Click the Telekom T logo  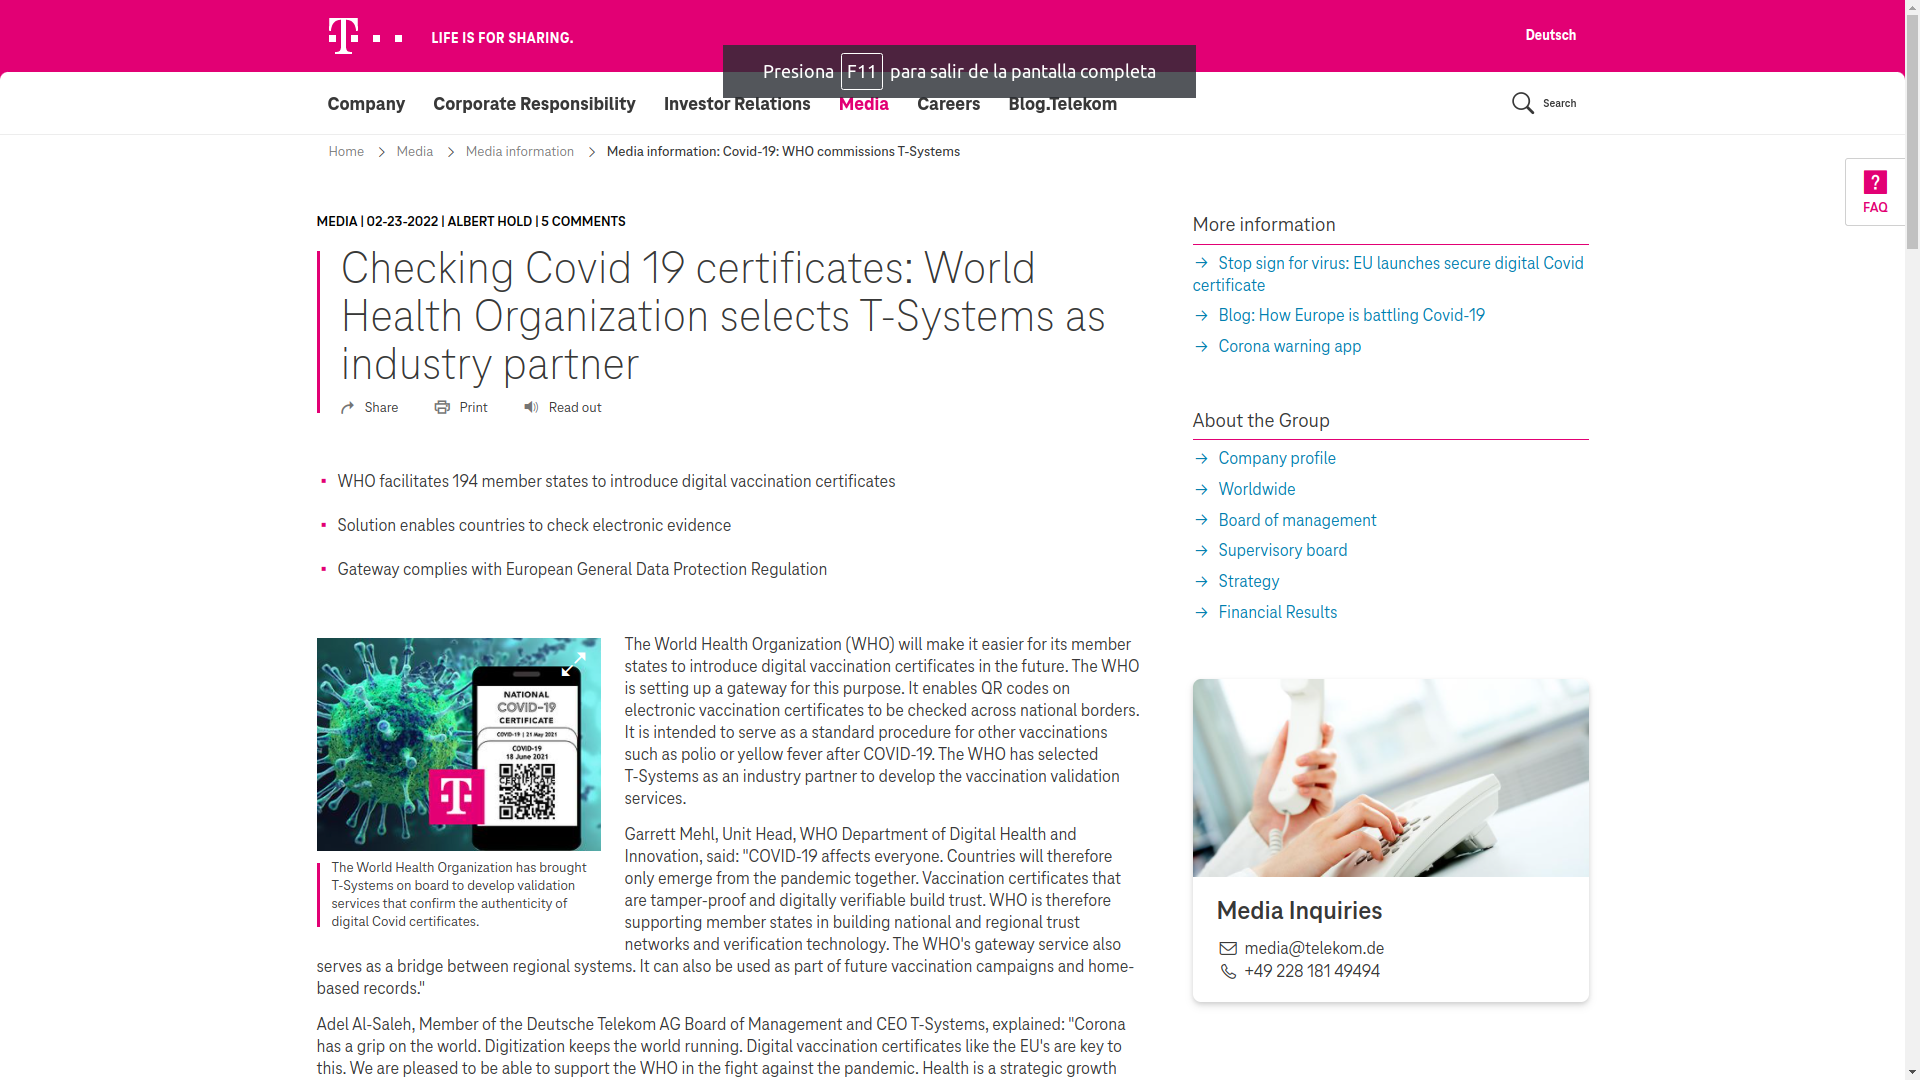[343, 36]
